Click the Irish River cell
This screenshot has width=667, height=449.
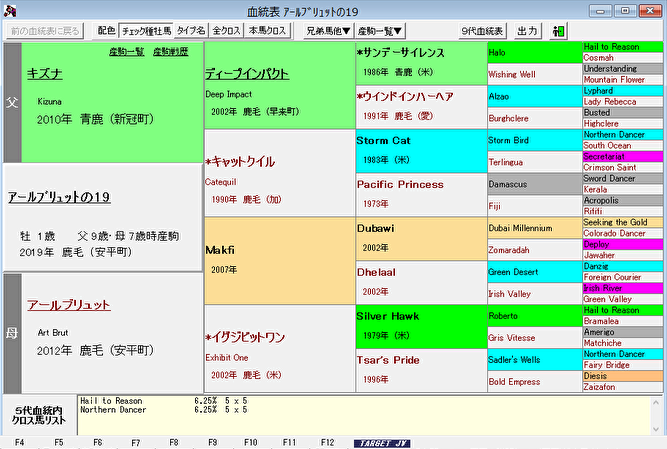(623, 288)
